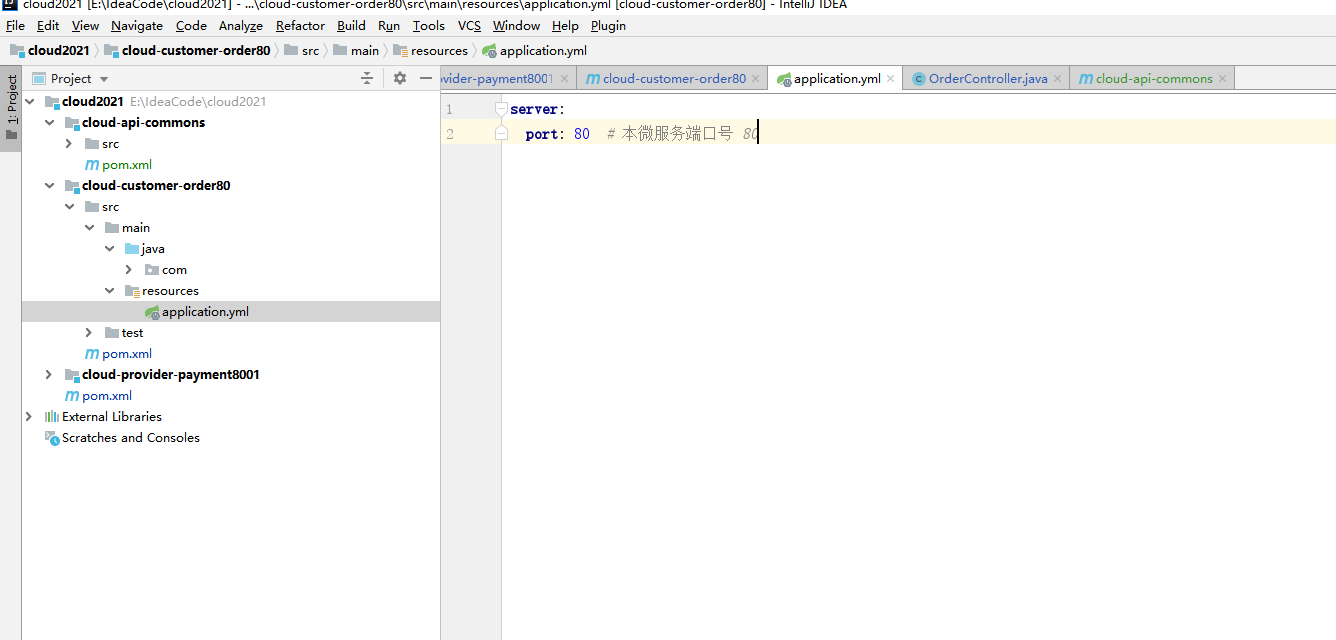Image resolution: width=1336 pixels, height=640 pixels.
Task: Select Scratches and Consoles
Action: tap(130, 437)
